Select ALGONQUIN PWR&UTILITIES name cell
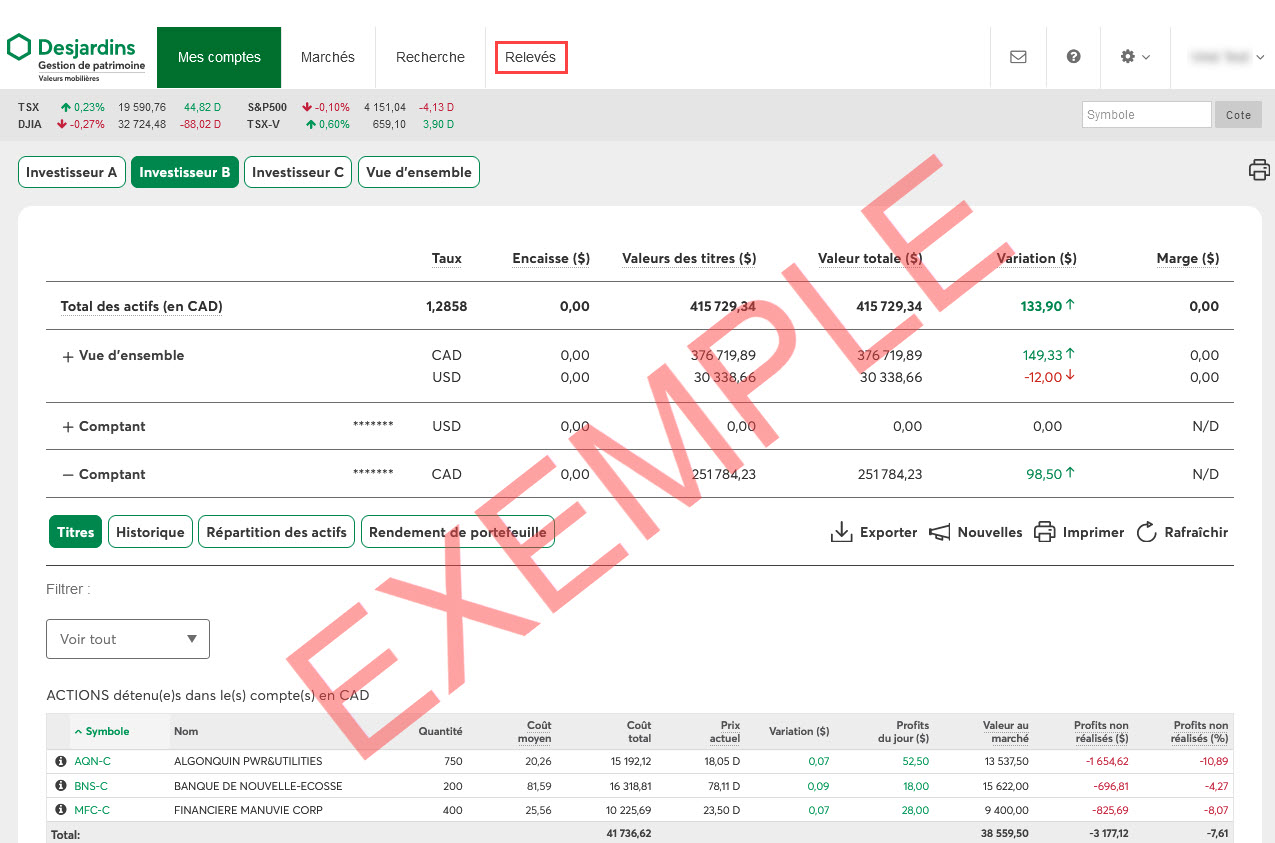1275x843 pixels. coord(248,762)
